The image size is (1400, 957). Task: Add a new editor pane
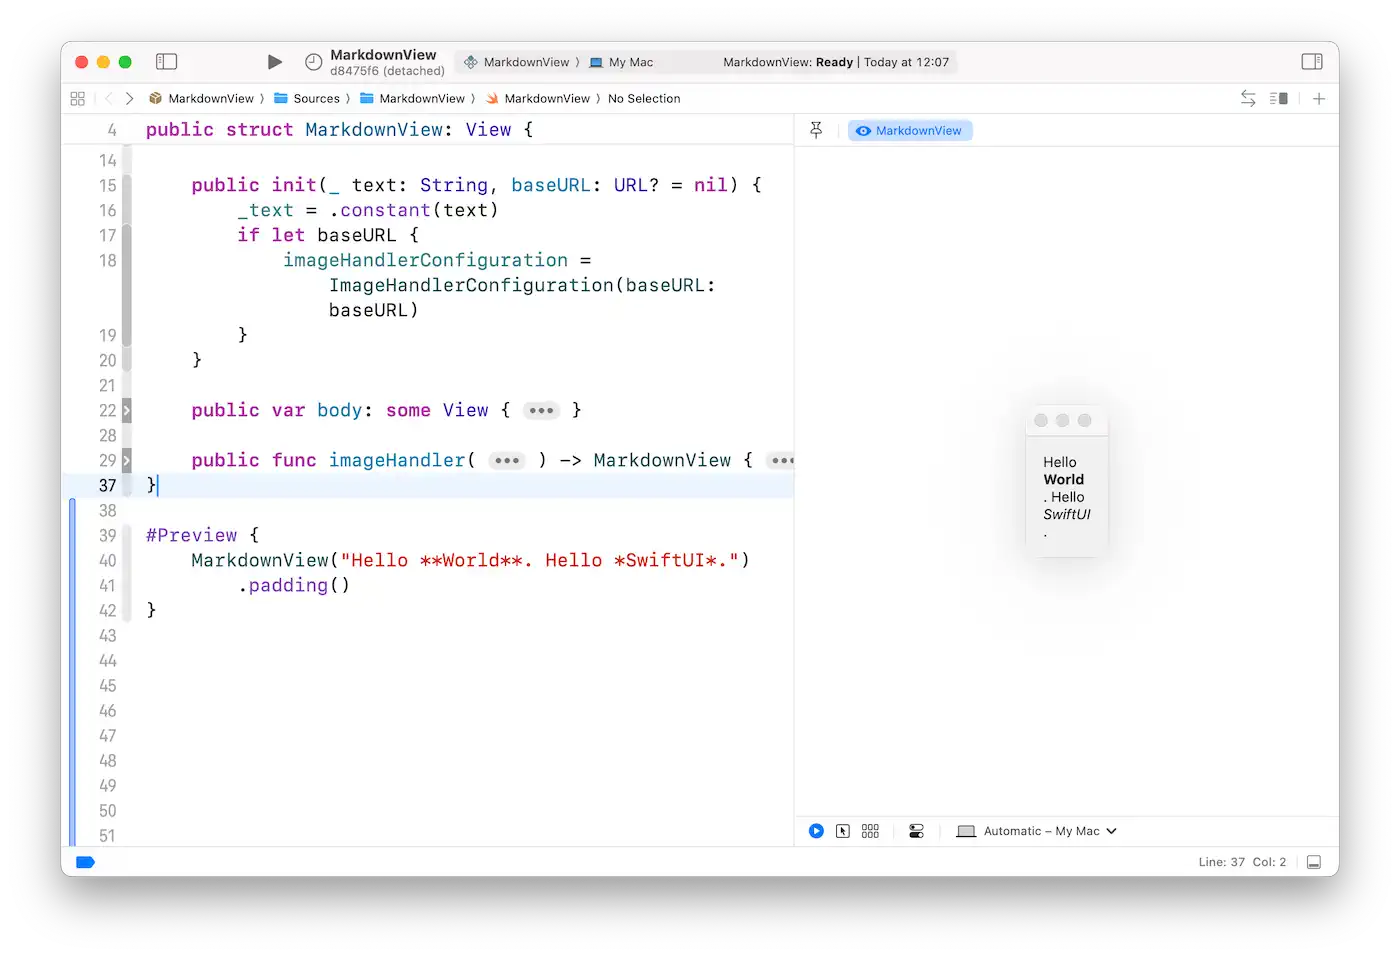pos(1319,99)
